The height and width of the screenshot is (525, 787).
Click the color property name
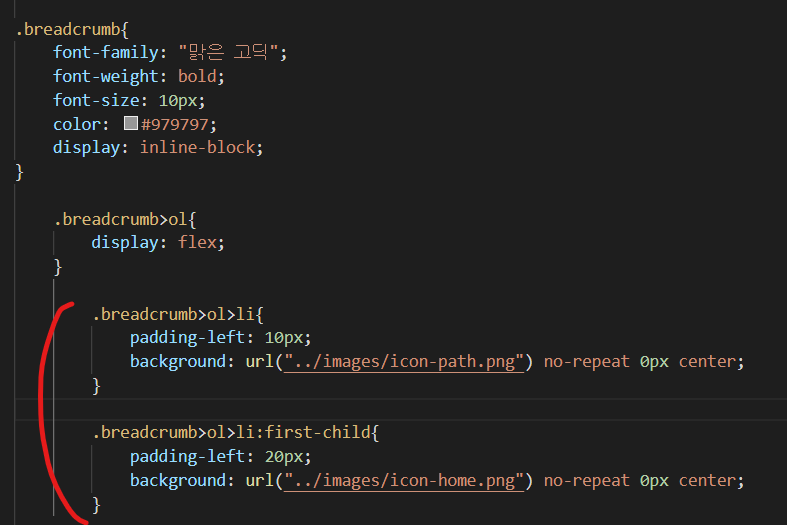pos(77,124)
